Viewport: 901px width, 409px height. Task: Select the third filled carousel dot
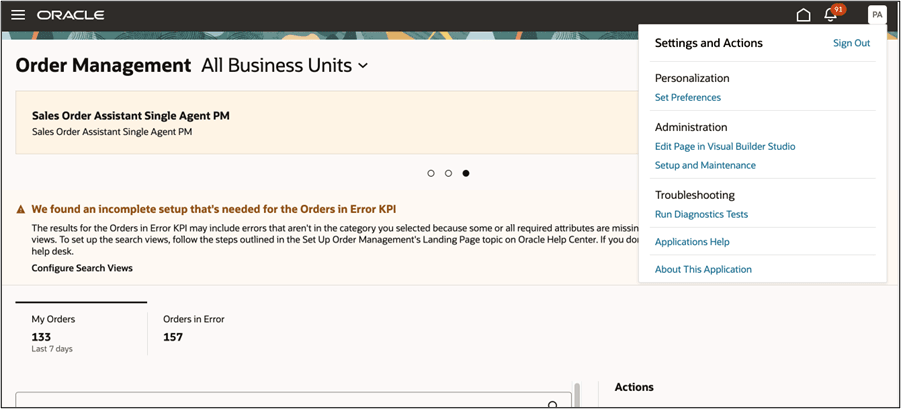click(x=465, y=173)
